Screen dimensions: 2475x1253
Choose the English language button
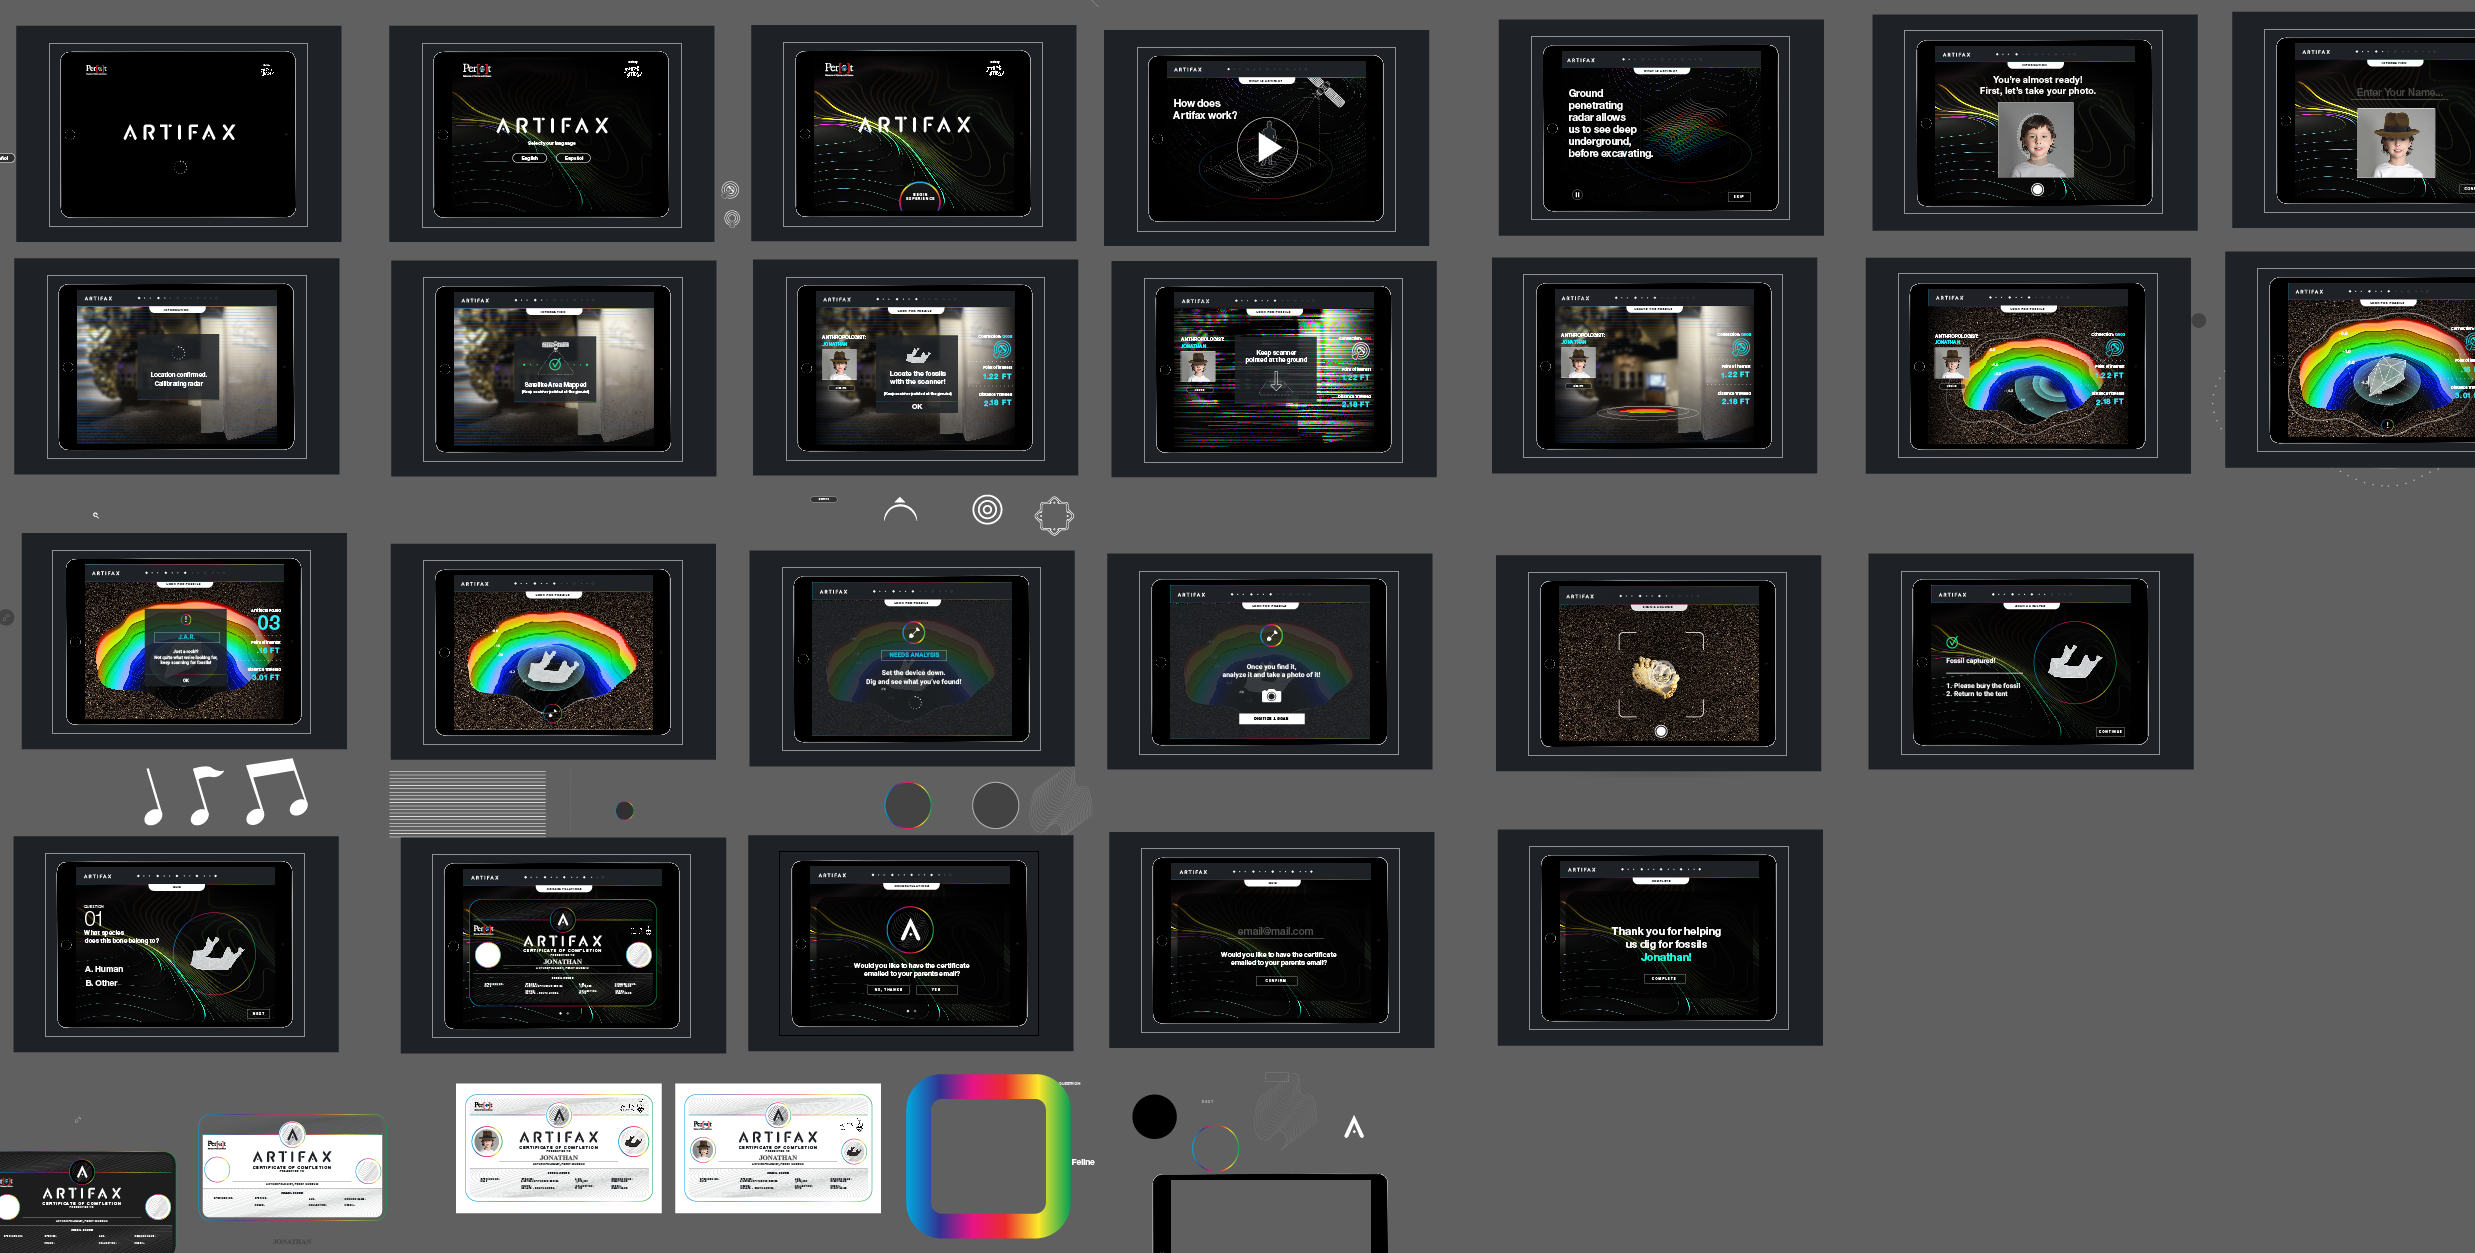[x=530, y=158]
